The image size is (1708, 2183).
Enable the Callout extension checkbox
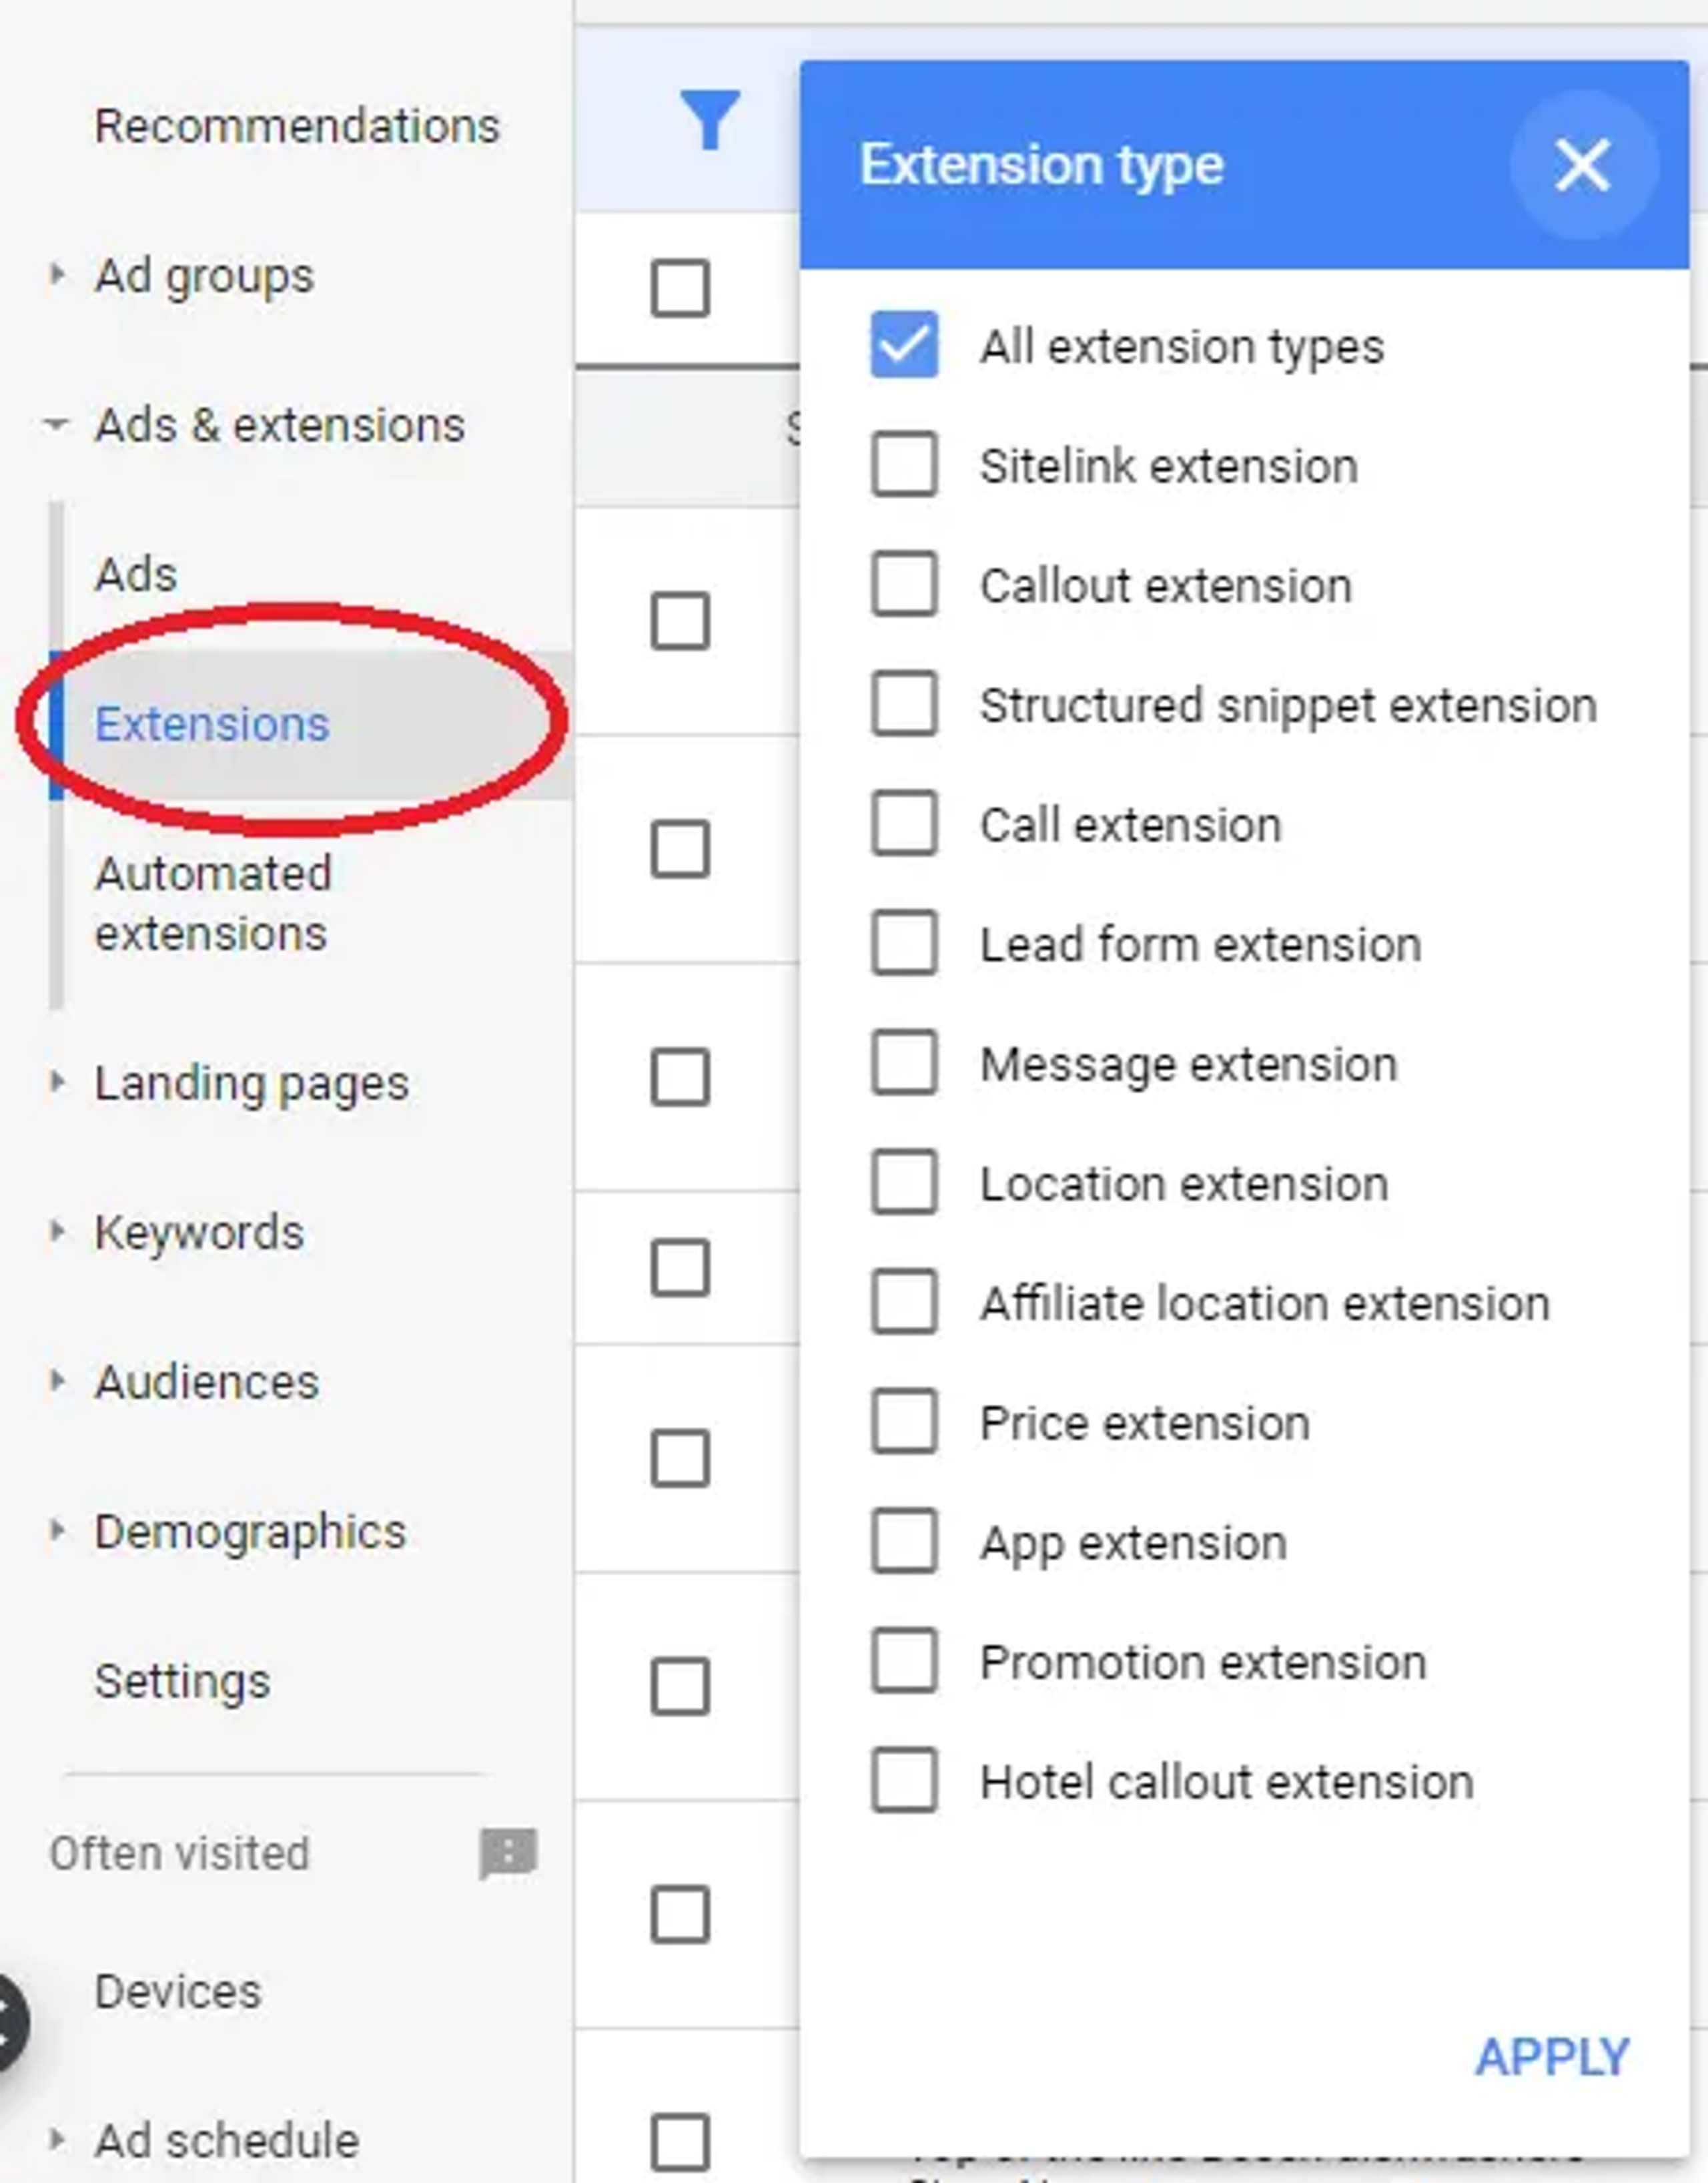[x=904, y=585]
